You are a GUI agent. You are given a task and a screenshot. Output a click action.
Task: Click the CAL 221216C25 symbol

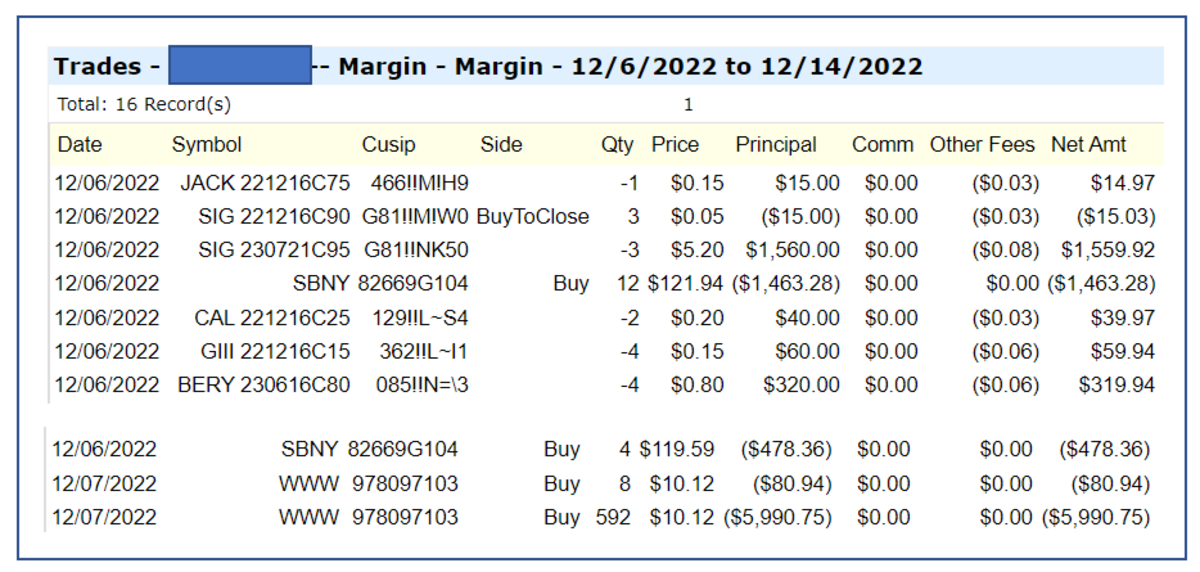click(272, 318)
